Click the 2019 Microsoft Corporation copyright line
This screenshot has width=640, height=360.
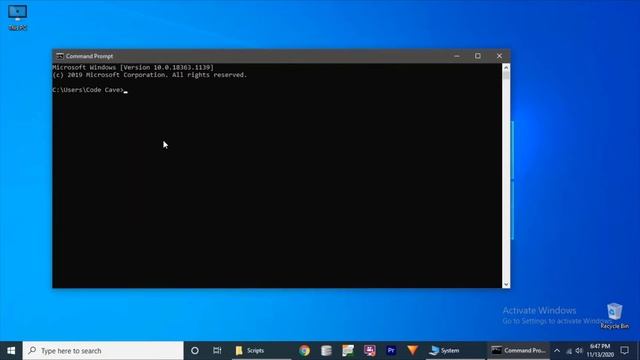[150, 75]
